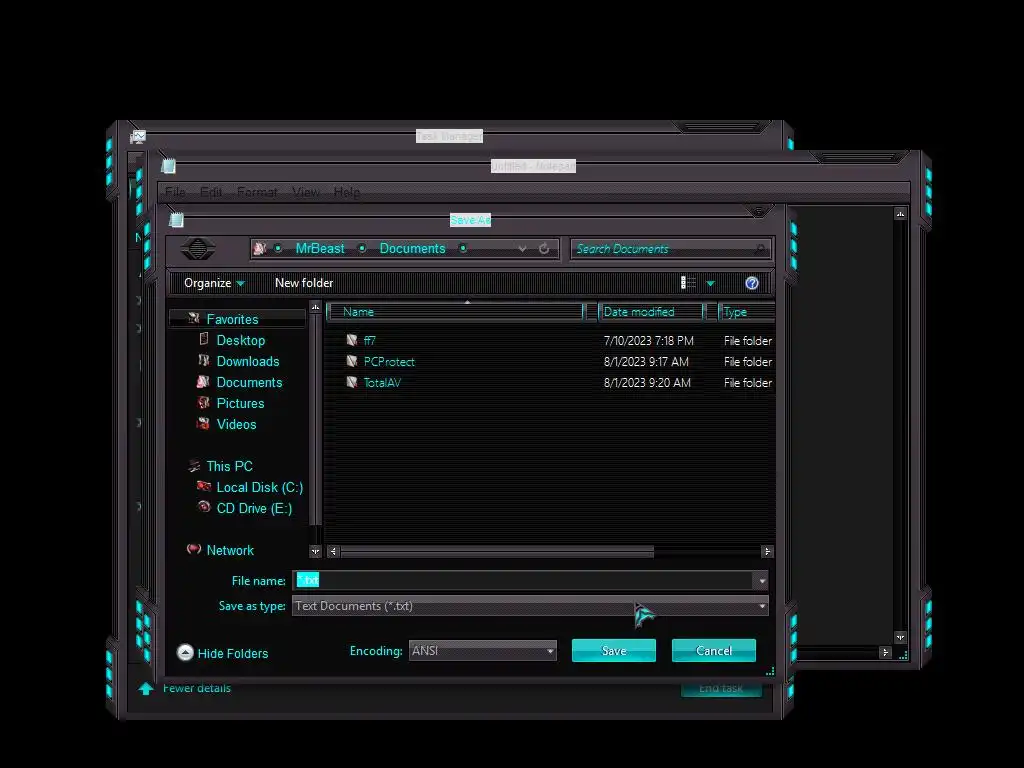Click the Notepad window title icon

pyautogui.click(x=168, y=166)
